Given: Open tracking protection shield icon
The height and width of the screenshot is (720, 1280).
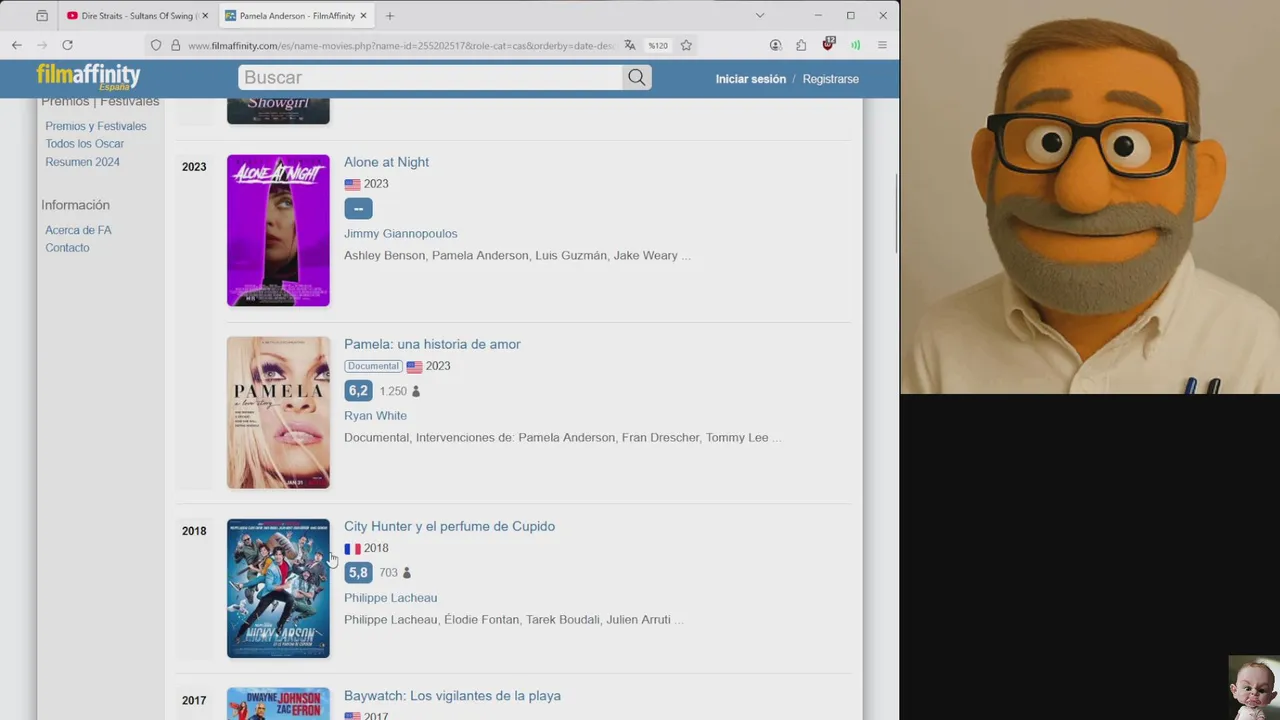Looking at the screenshot, I should [x=156, y=45].
